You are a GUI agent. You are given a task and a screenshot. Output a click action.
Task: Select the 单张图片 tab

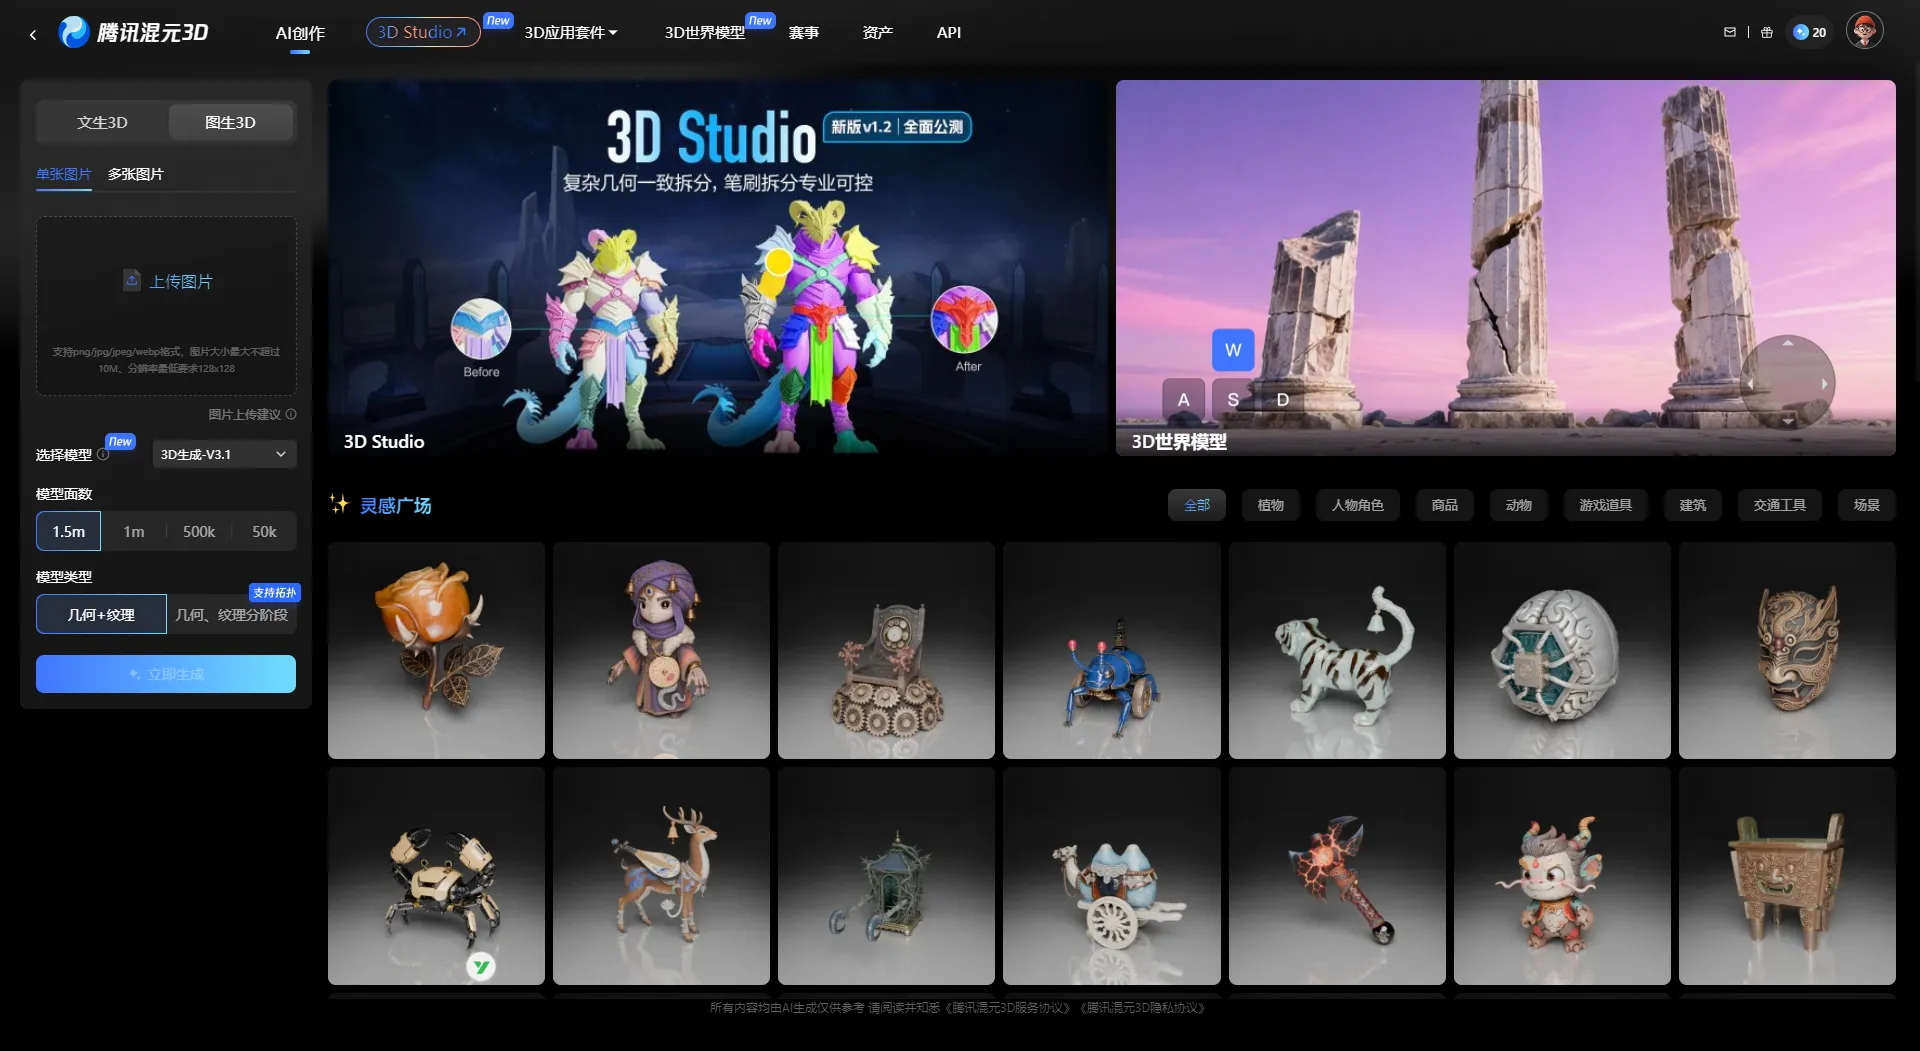64,174
